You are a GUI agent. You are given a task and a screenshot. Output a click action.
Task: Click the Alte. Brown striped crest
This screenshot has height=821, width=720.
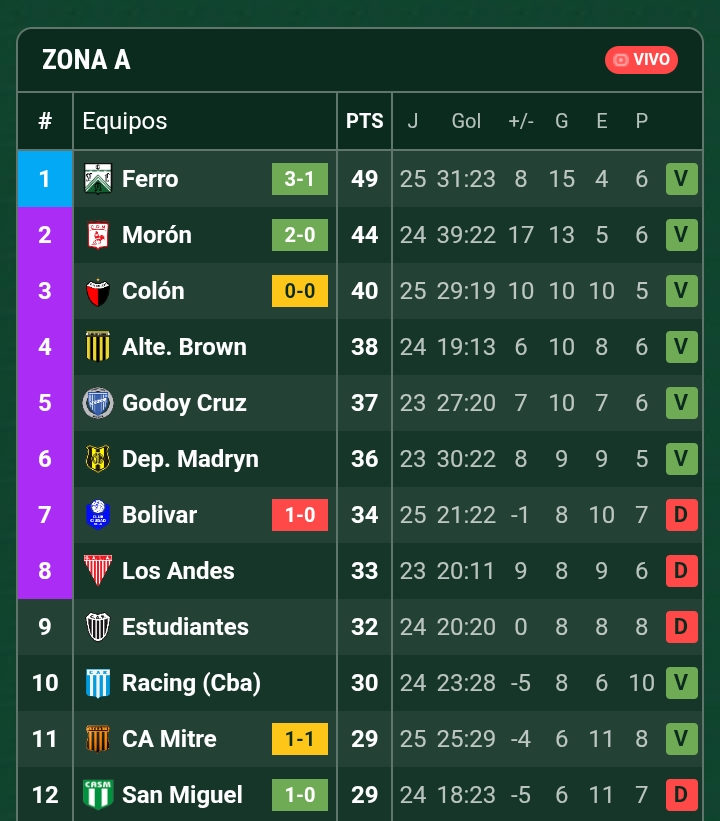tap(98, 347)
